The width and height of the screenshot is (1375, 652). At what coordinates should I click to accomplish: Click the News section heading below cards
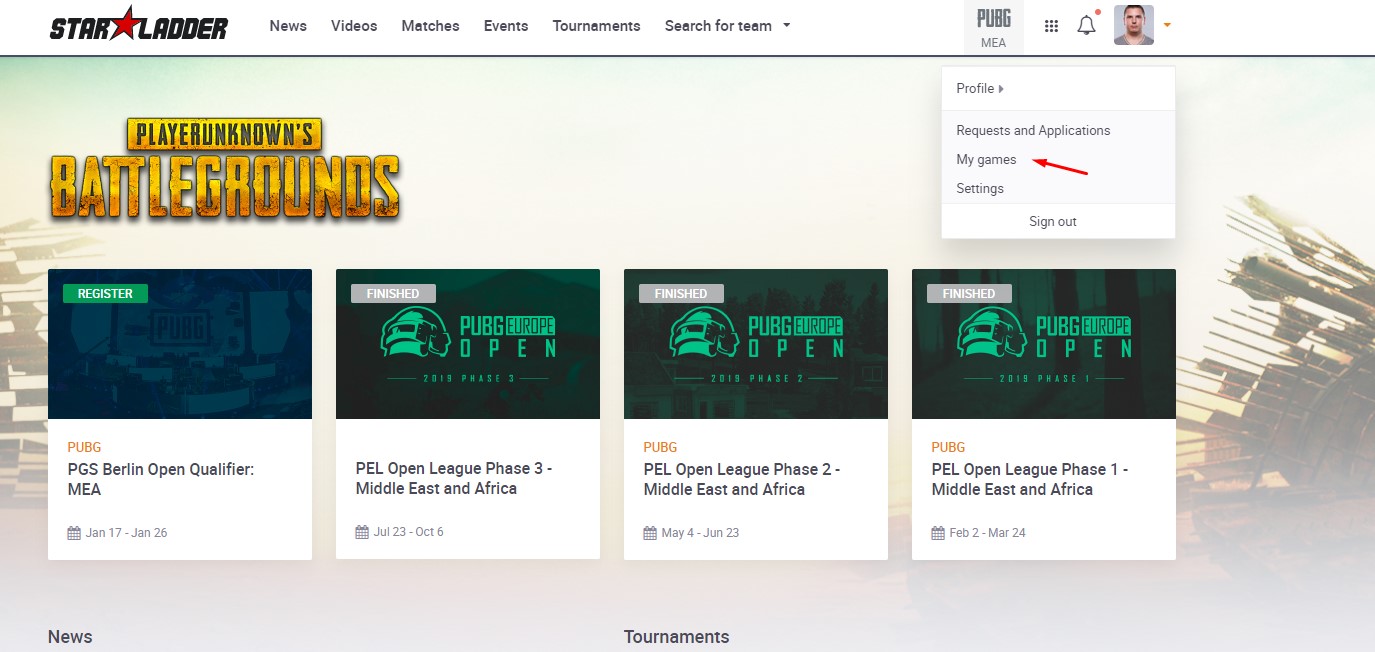[x=70, y=637]
